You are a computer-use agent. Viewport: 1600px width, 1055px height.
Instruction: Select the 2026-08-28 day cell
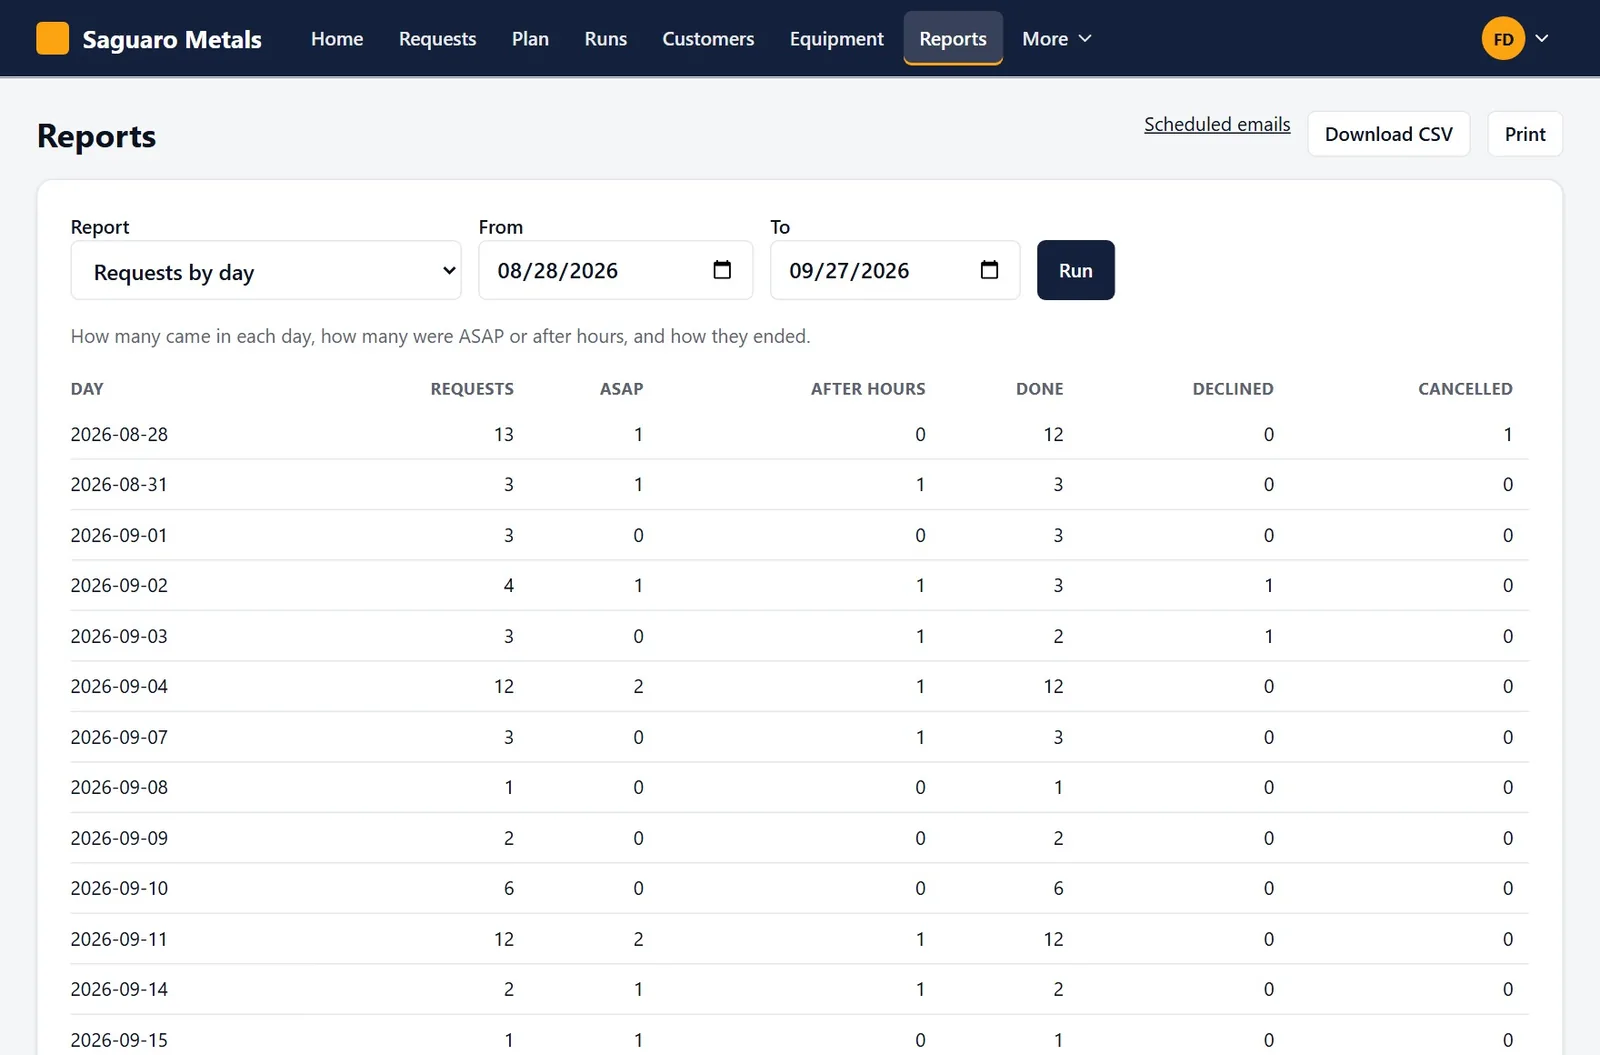click(x=119, y=435)
